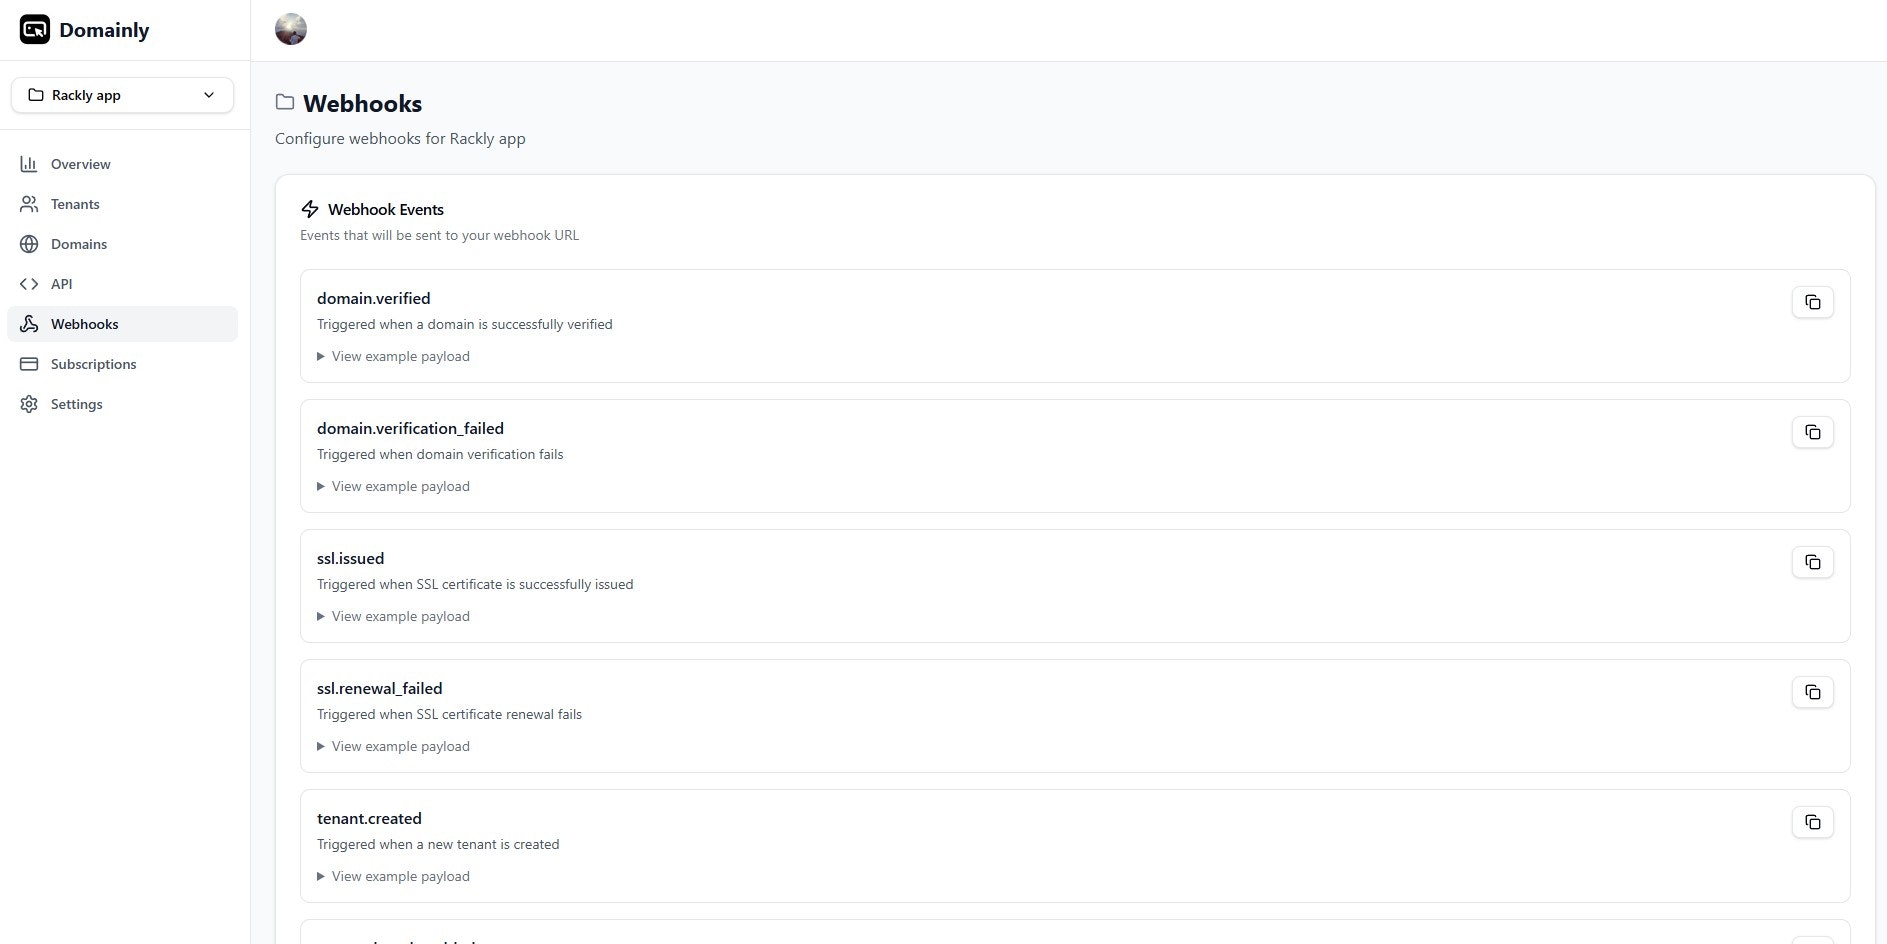
Task: Click the Settings gear icon
Action: click(29, 404)
